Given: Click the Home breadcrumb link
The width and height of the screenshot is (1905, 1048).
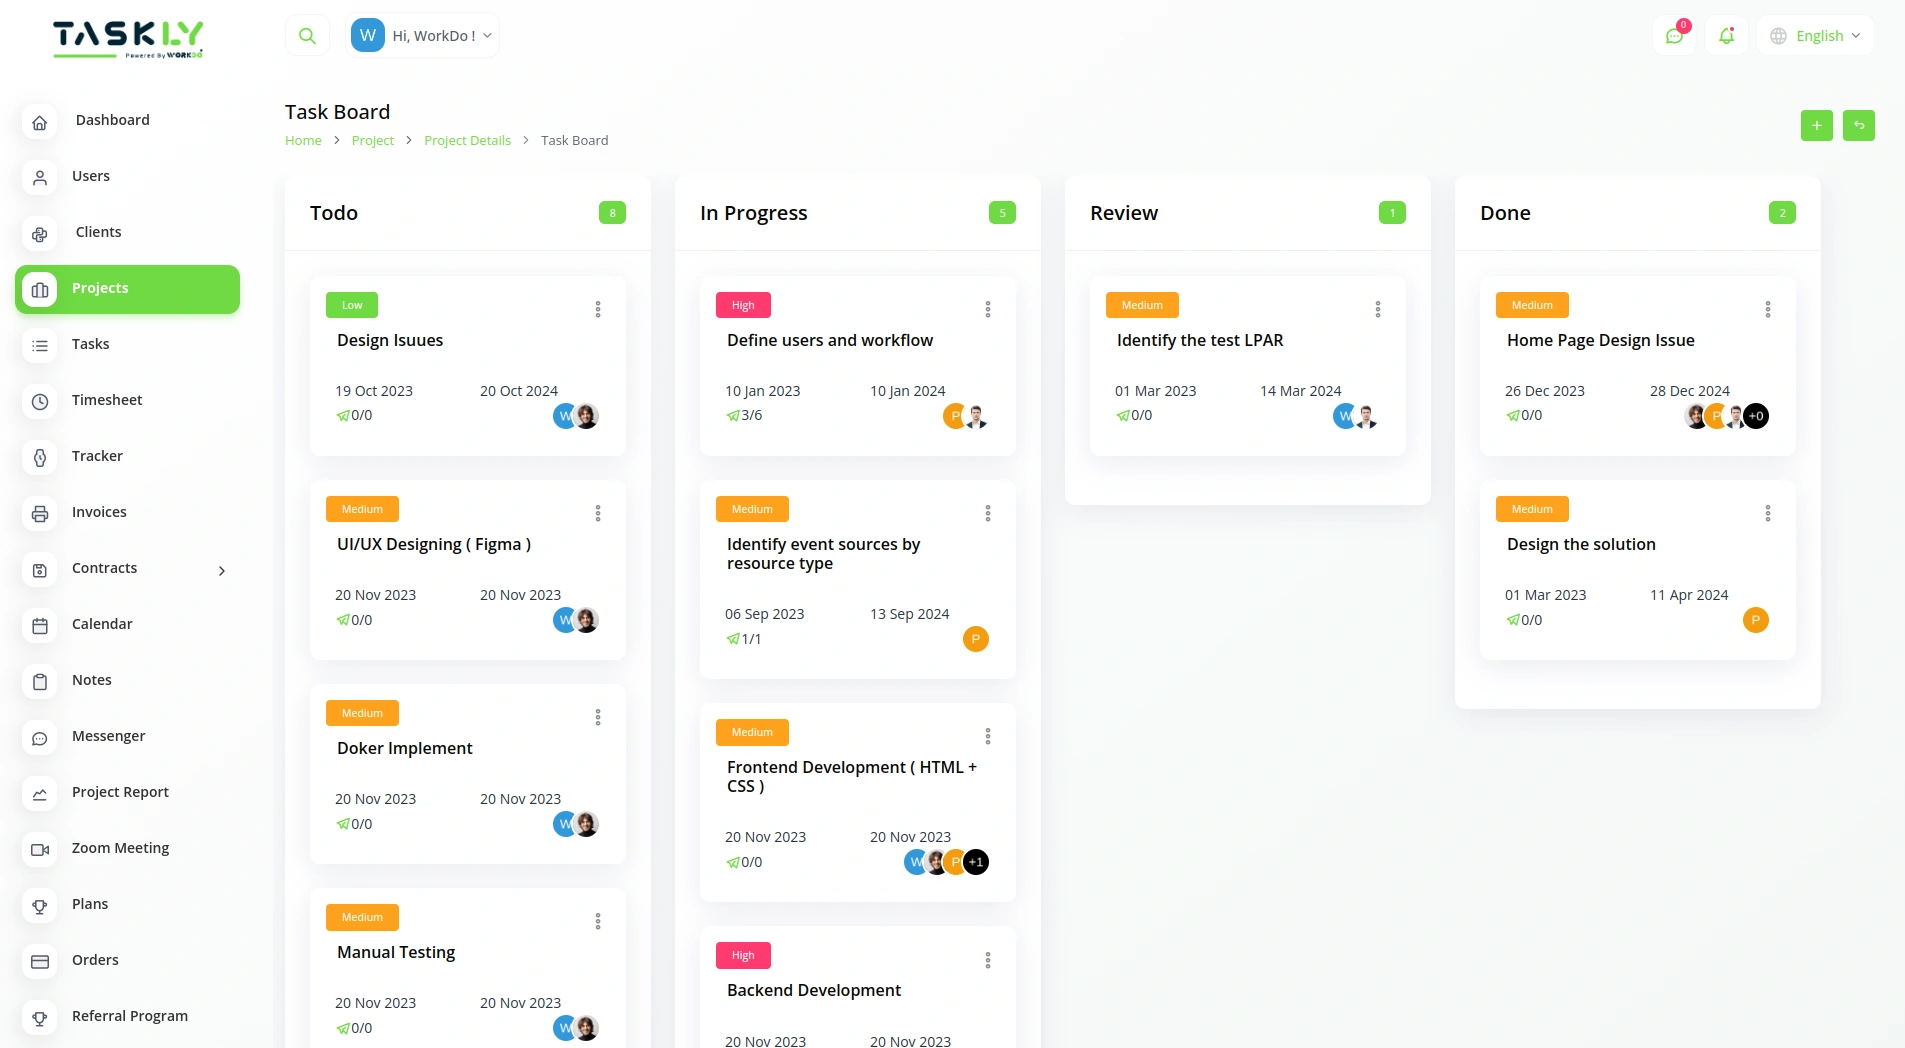Looking at the screenshot, I should pos(303,141).
